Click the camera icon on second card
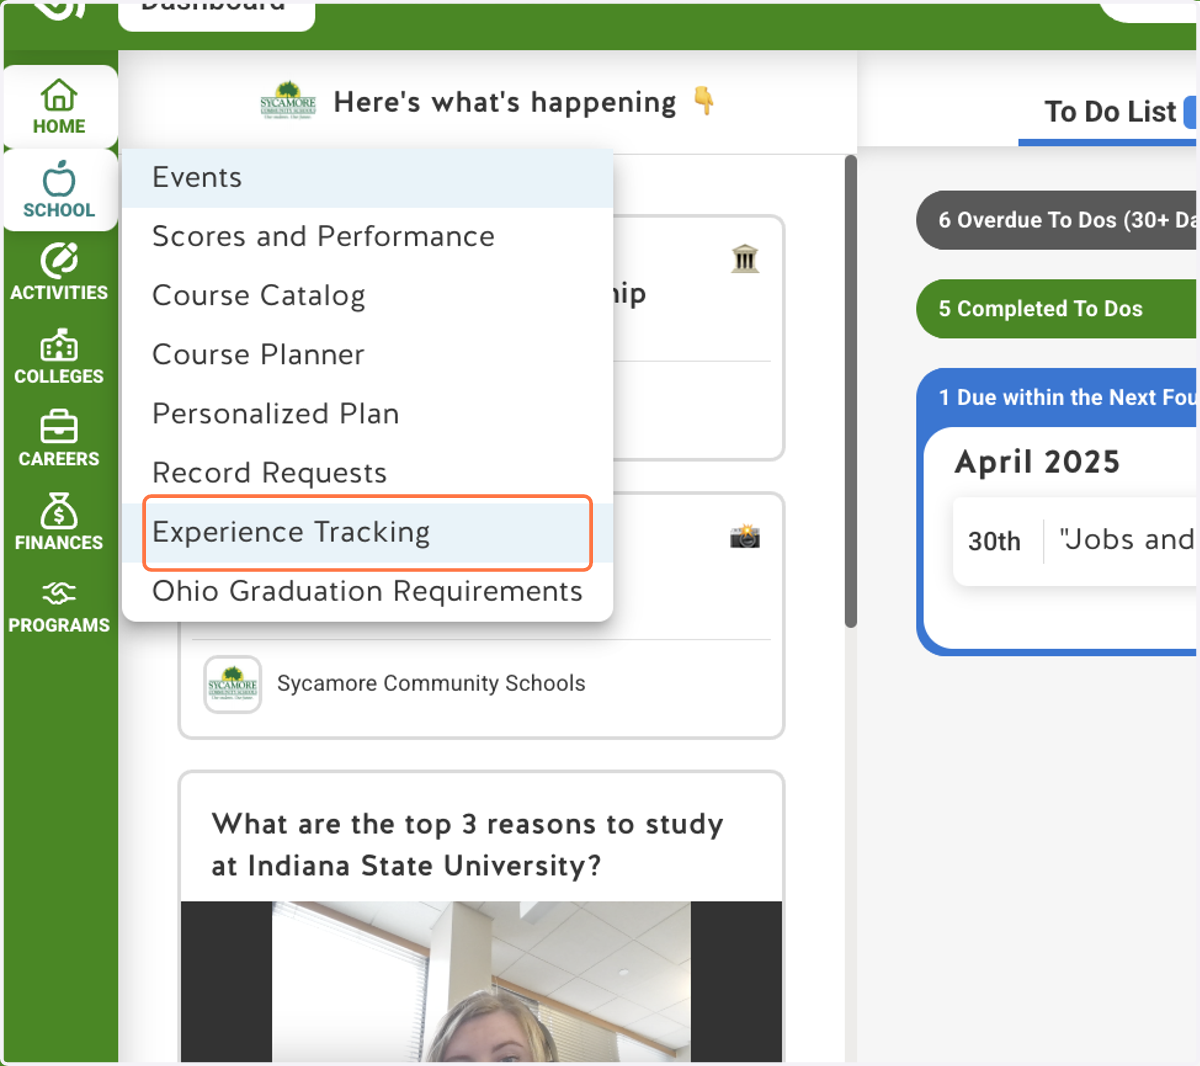 [x=745, y=537]
